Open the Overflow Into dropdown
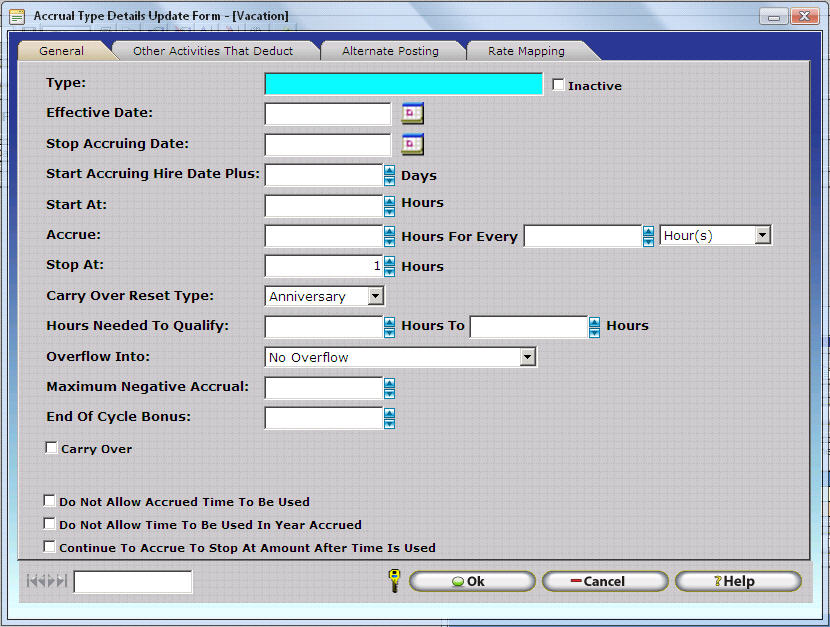This screenshot has width=830, height=627. 527,357
